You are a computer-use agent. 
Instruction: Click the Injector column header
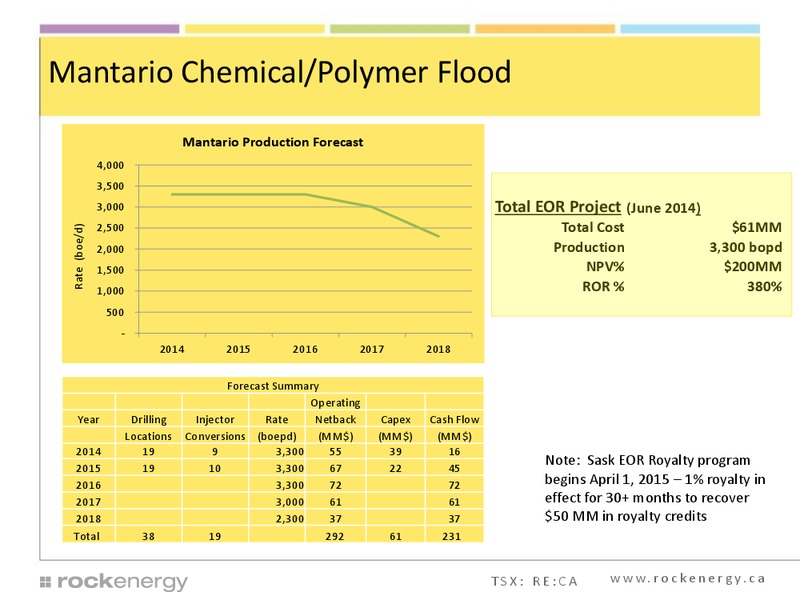[x=215, y=420]
